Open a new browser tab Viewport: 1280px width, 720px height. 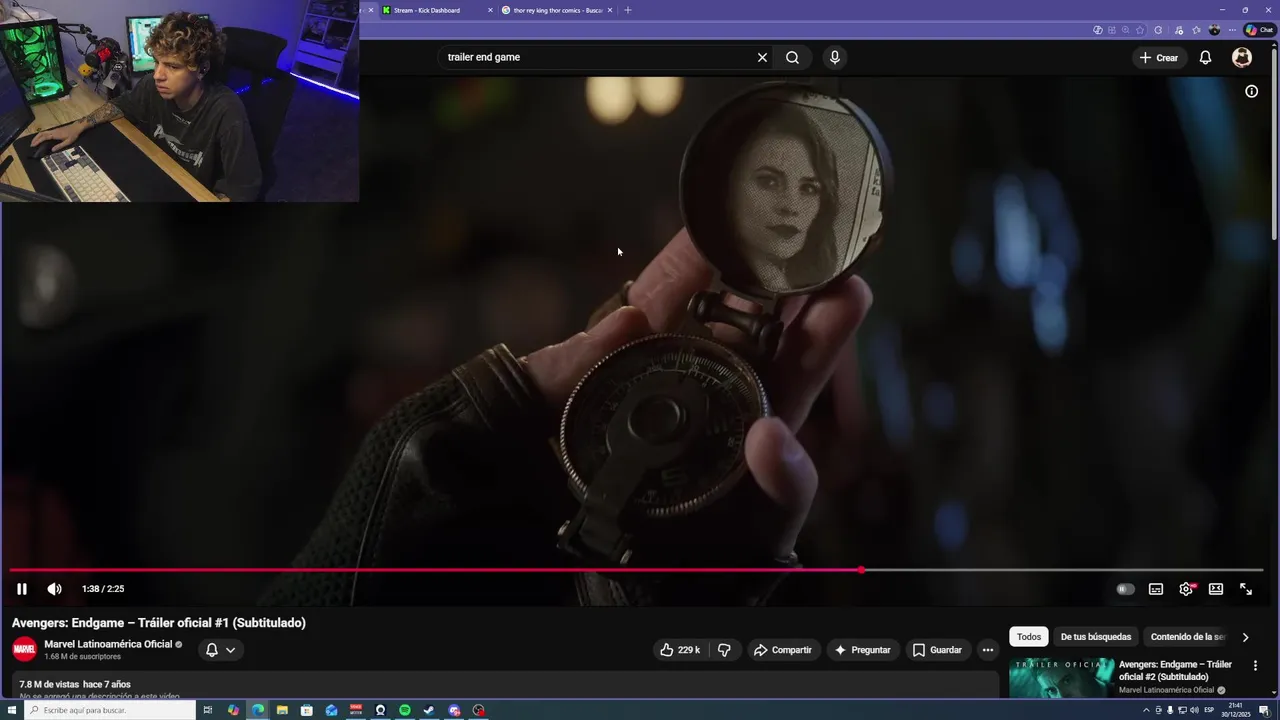(x=628, y=10)
